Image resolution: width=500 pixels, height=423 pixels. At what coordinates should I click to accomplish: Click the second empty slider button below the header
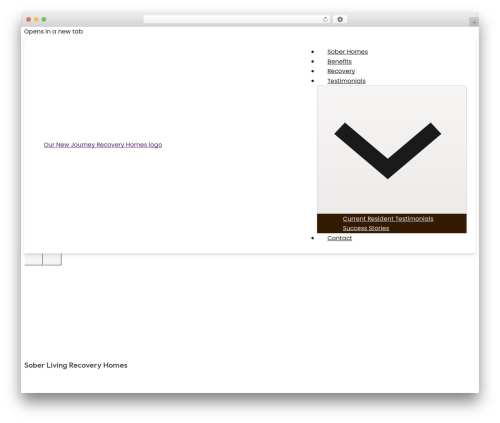[x=52, y=259]
